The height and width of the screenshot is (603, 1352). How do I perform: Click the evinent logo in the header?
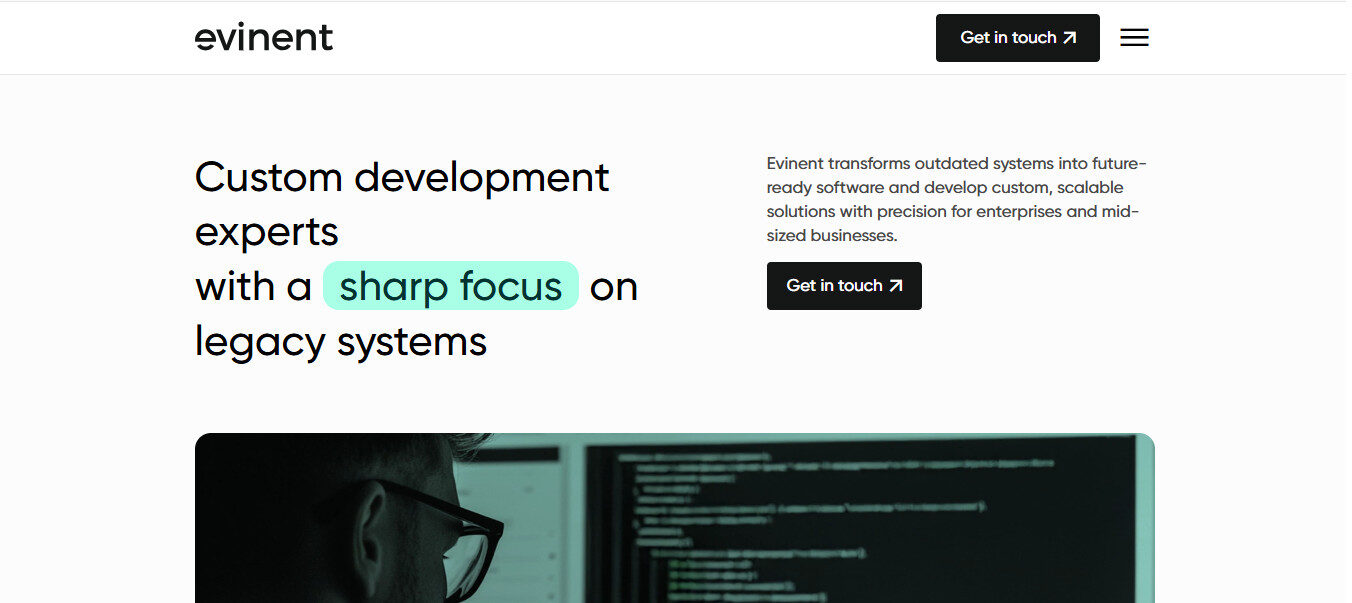[263, 37]
